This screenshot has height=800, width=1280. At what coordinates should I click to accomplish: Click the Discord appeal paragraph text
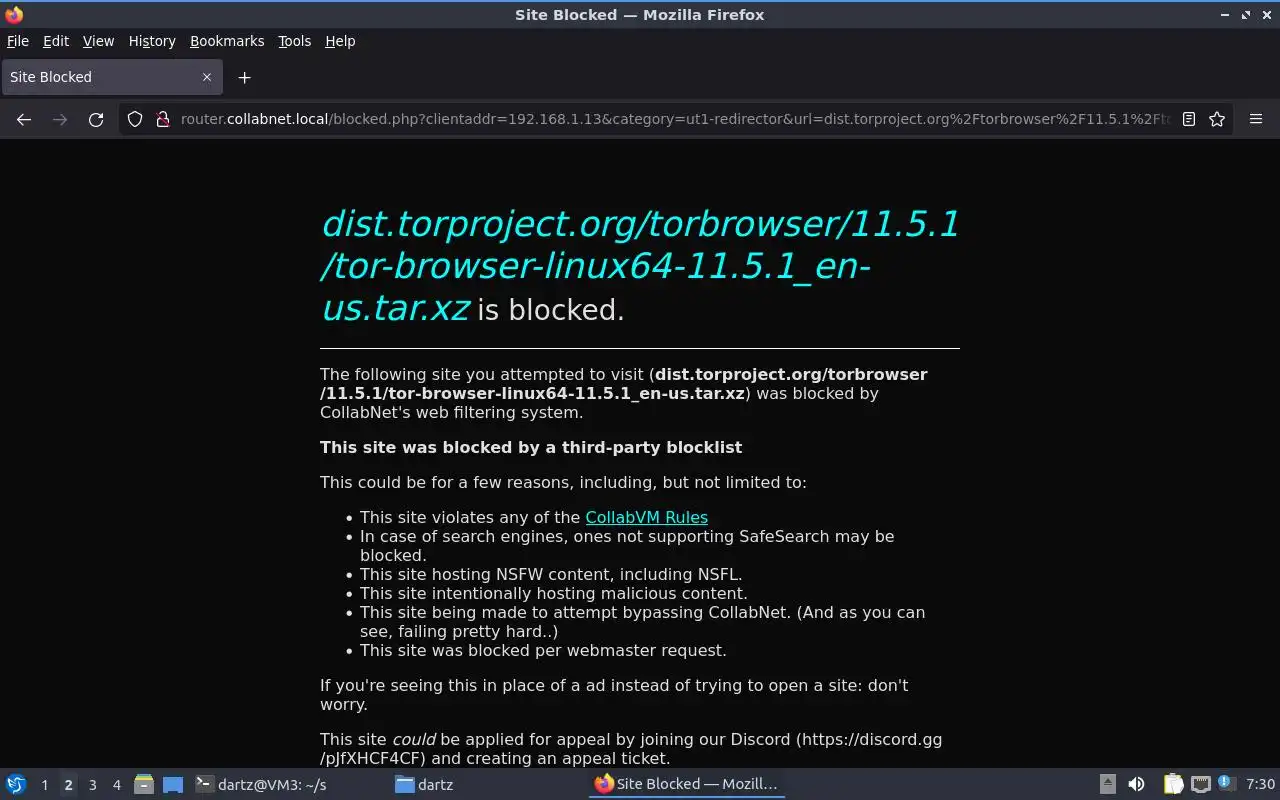[x=631, y=749]
